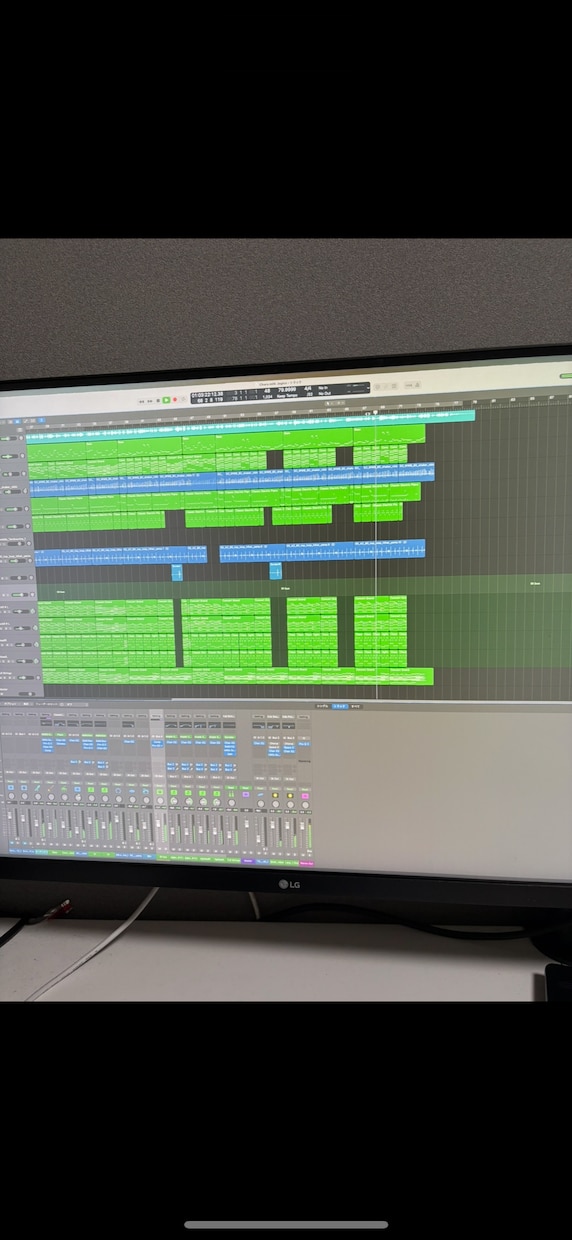
Task: Open the first EQ thumbnail in the mixer
Action: tap(45, 724)
